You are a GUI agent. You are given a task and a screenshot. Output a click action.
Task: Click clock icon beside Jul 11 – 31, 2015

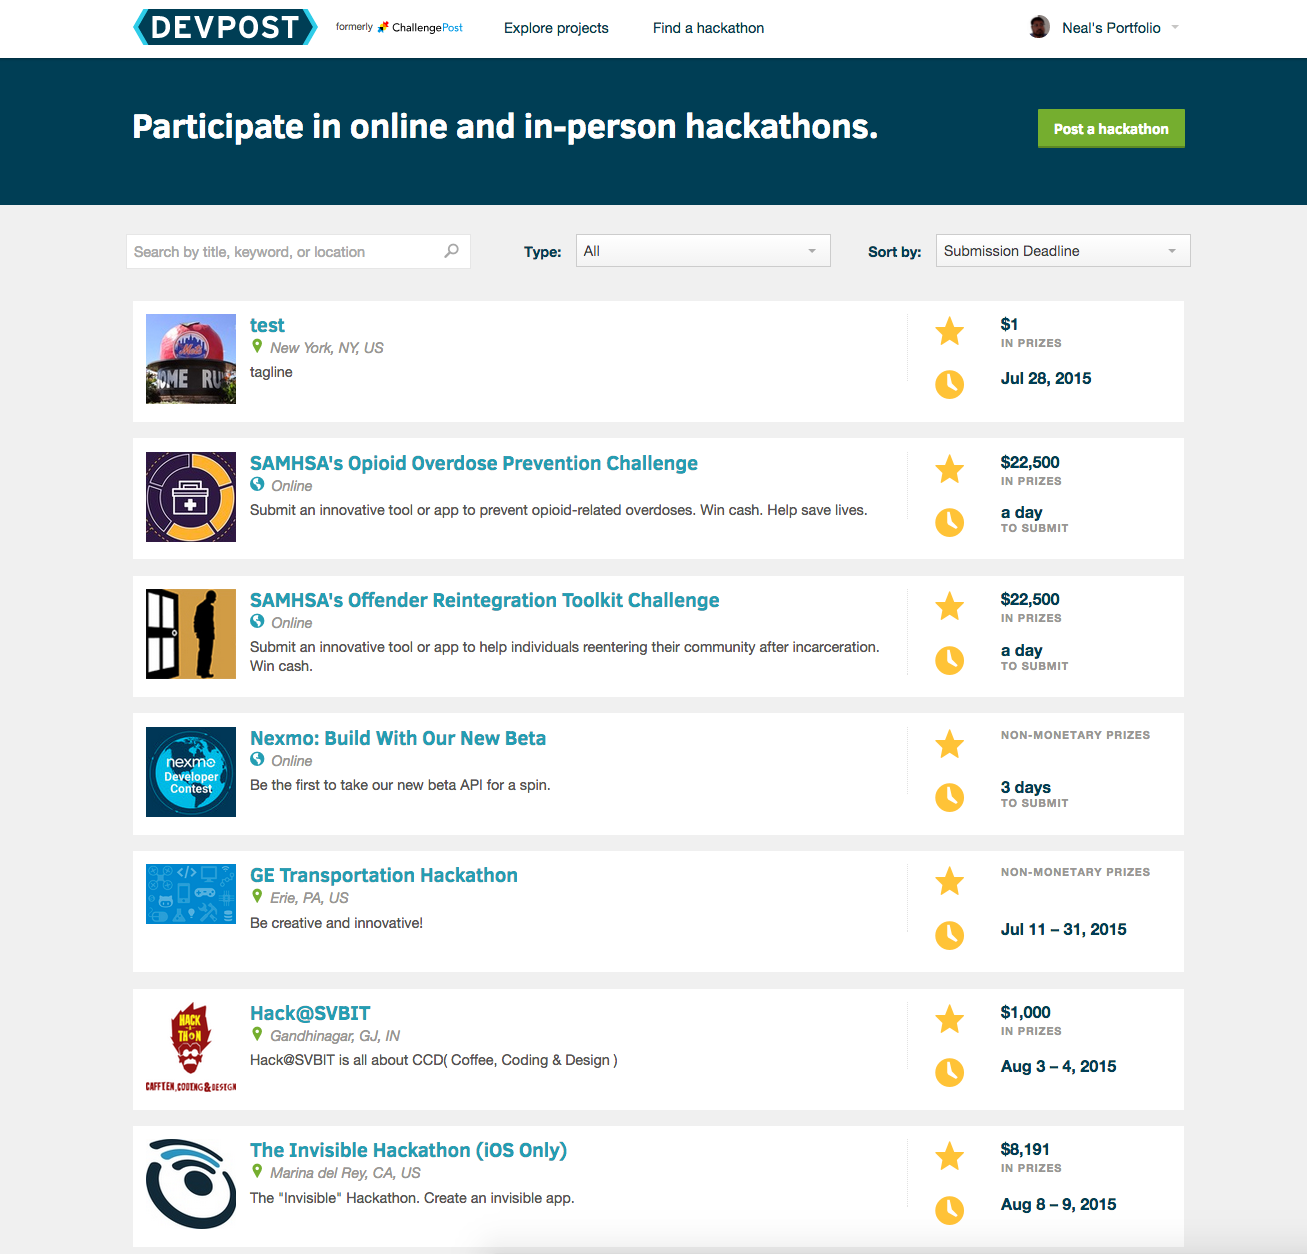pos(949,935)
